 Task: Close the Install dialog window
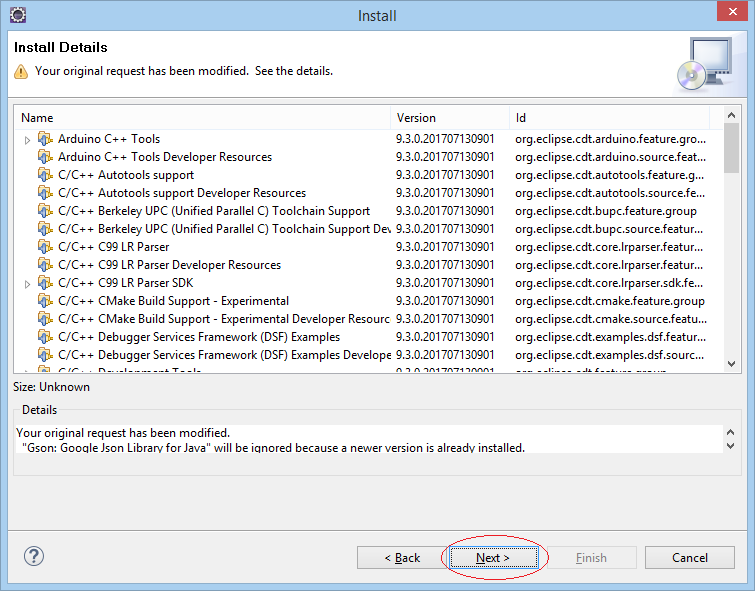coord(732,12)
